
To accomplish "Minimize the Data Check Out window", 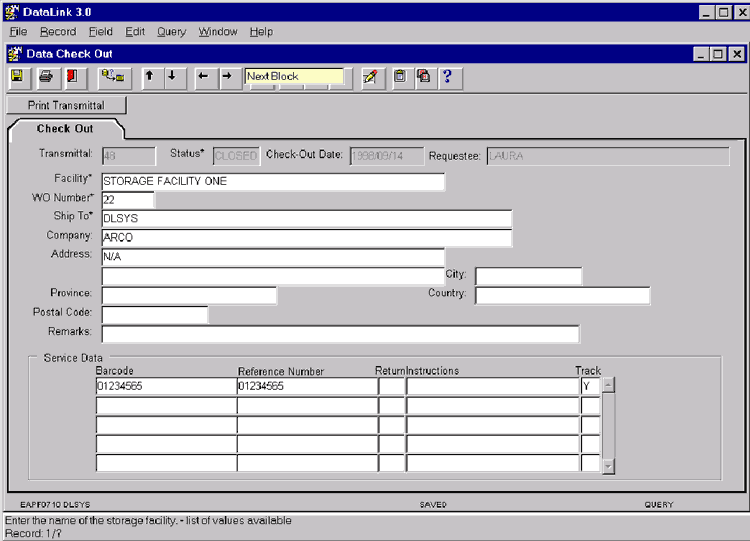I will [701, 54].
